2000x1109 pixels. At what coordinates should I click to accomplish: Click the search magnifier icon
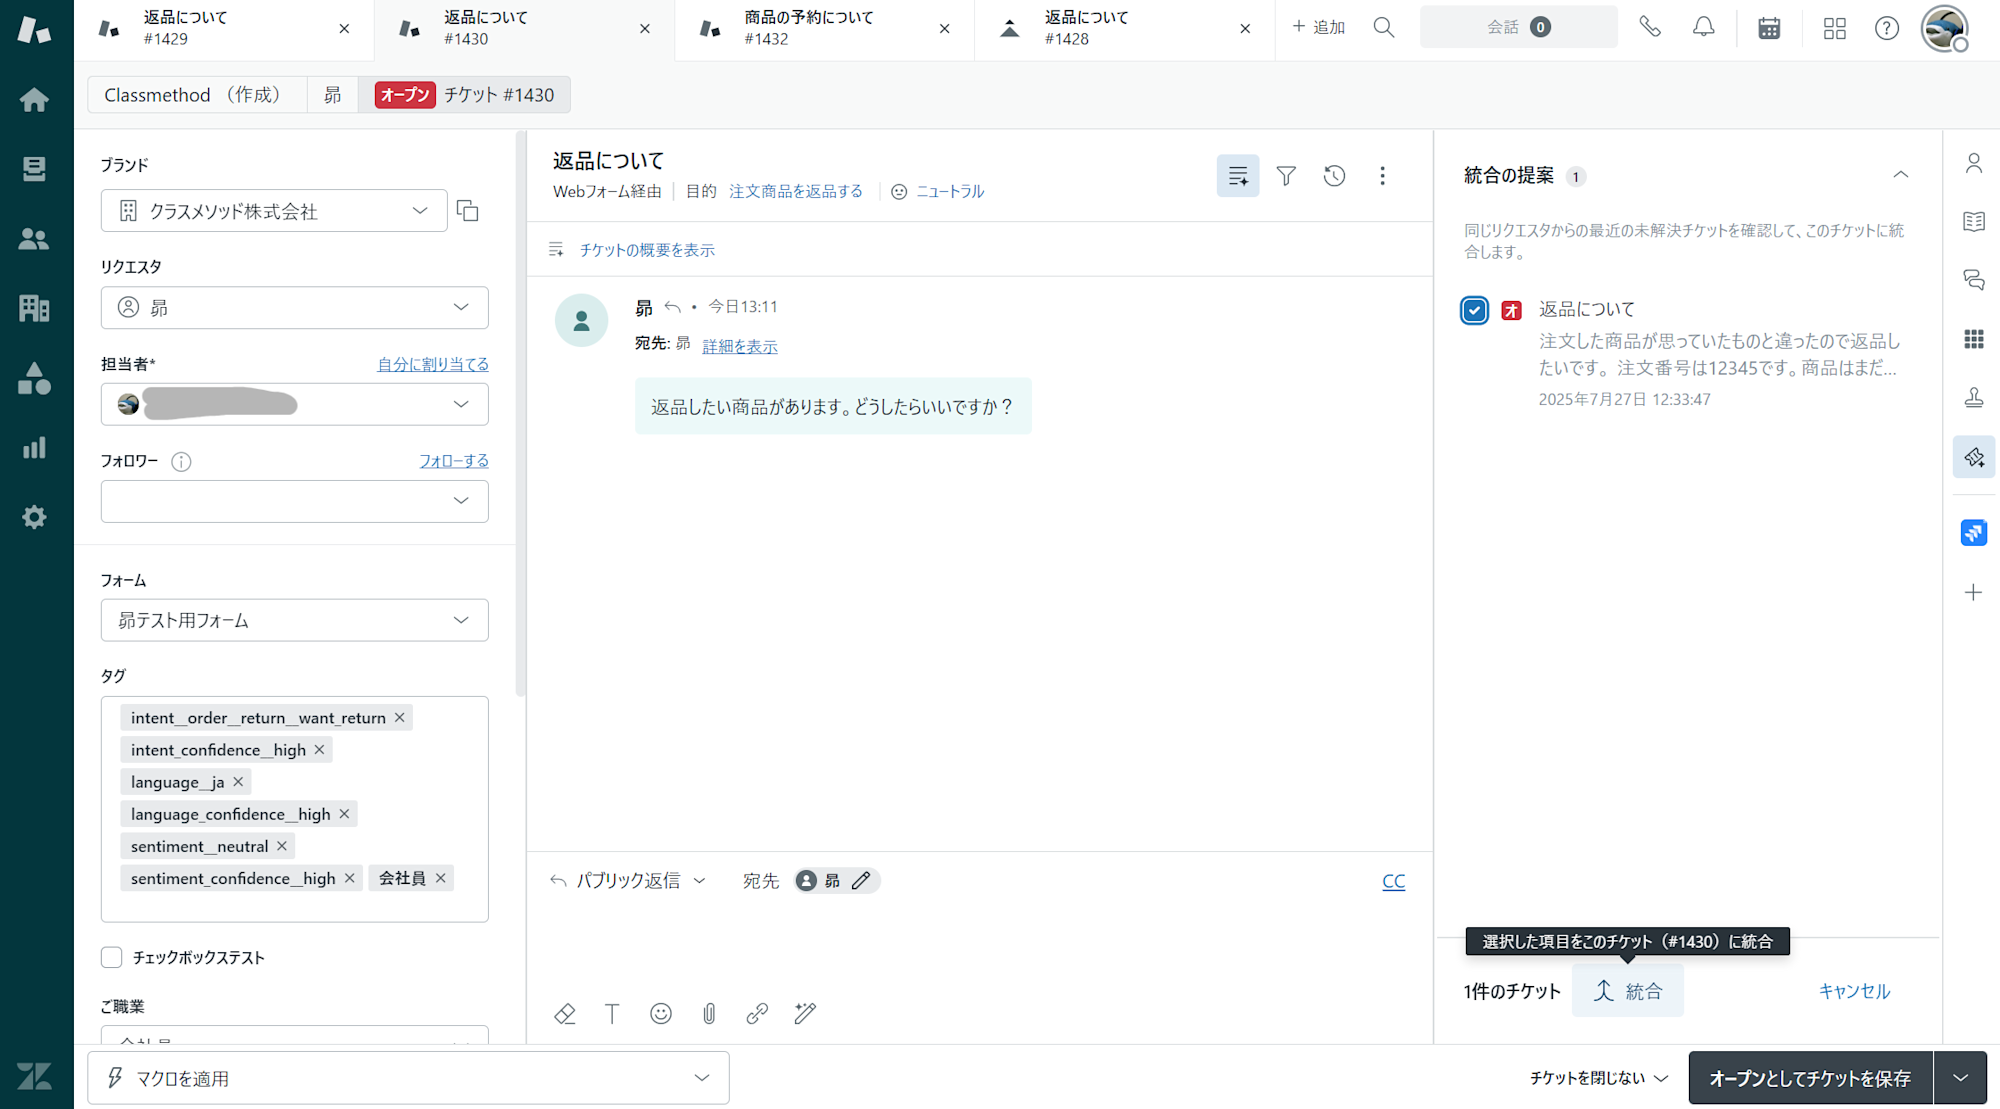(1384, 28)
